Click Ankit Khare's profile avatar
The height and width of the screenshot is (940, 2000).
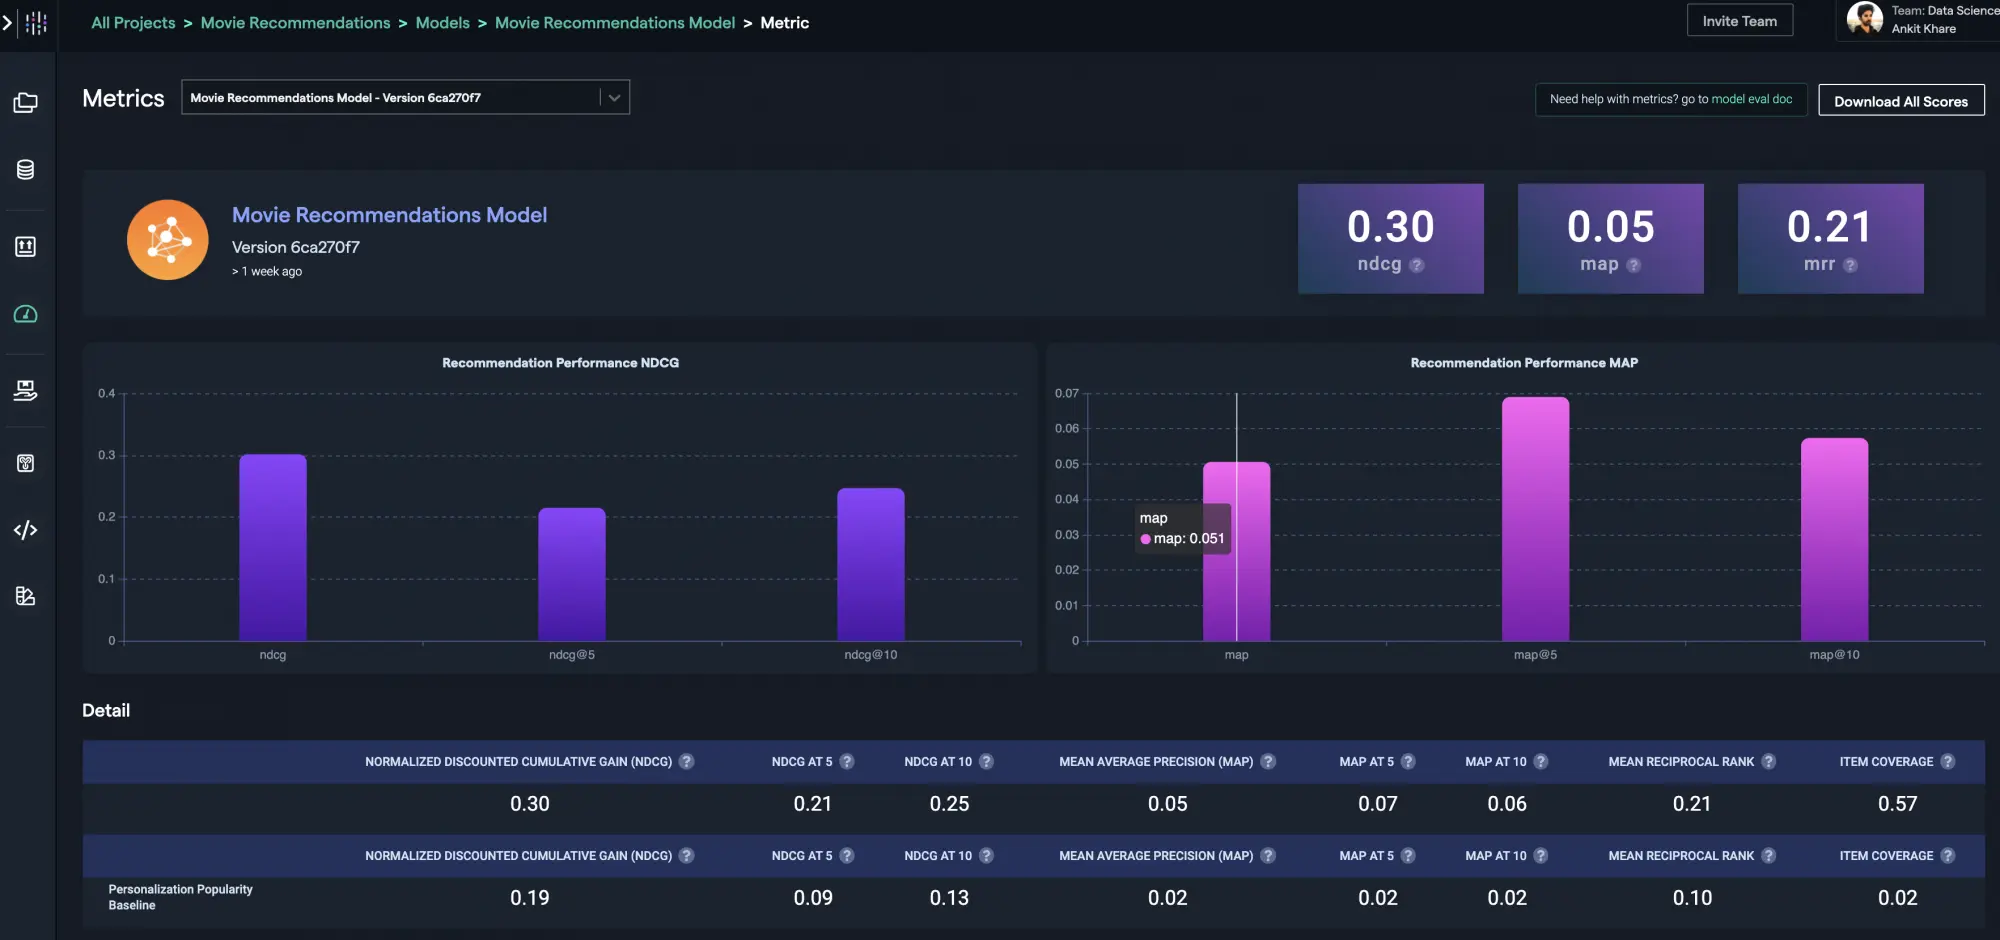(1864, 18)
